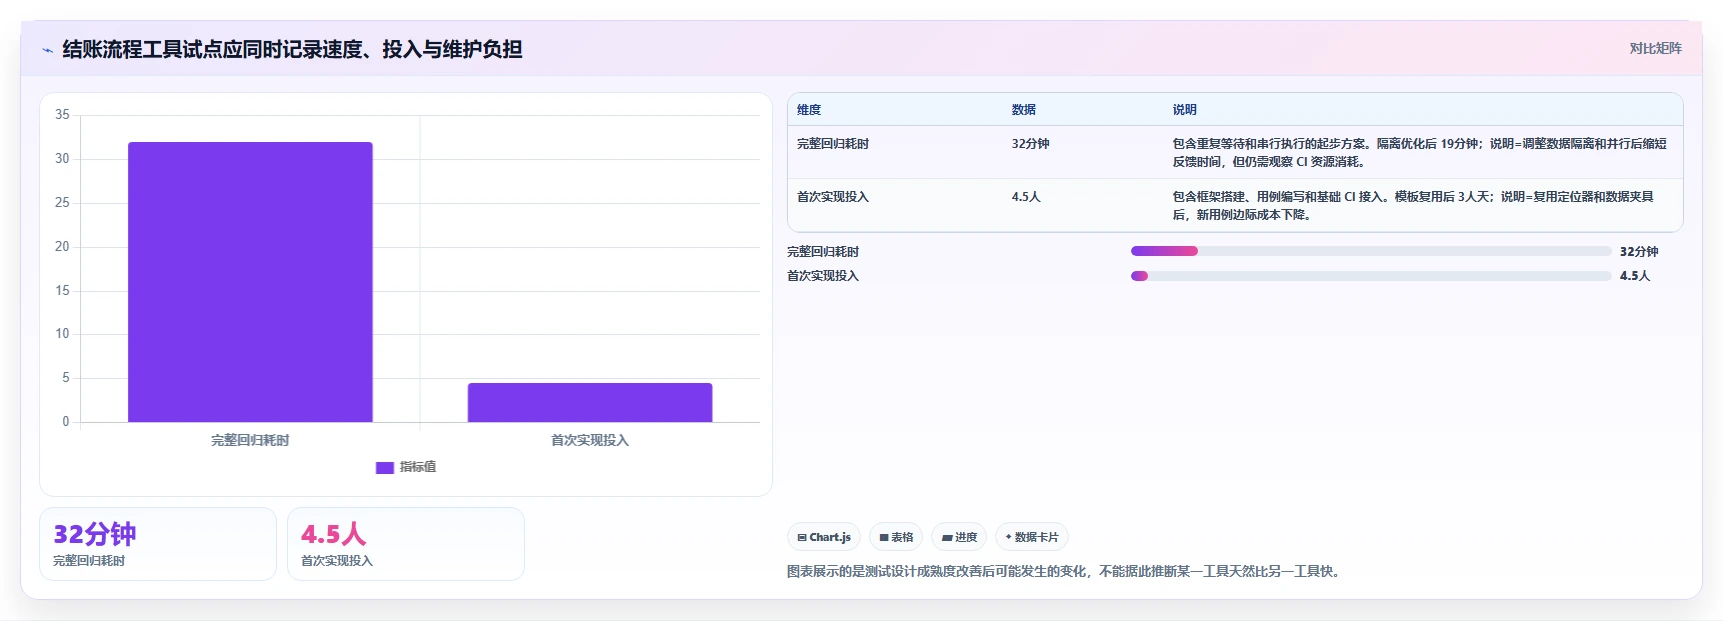The image size is (1723, 621).
Task: Click the 完整回归耗时 chart bar
Action: [x=250, y=282]
